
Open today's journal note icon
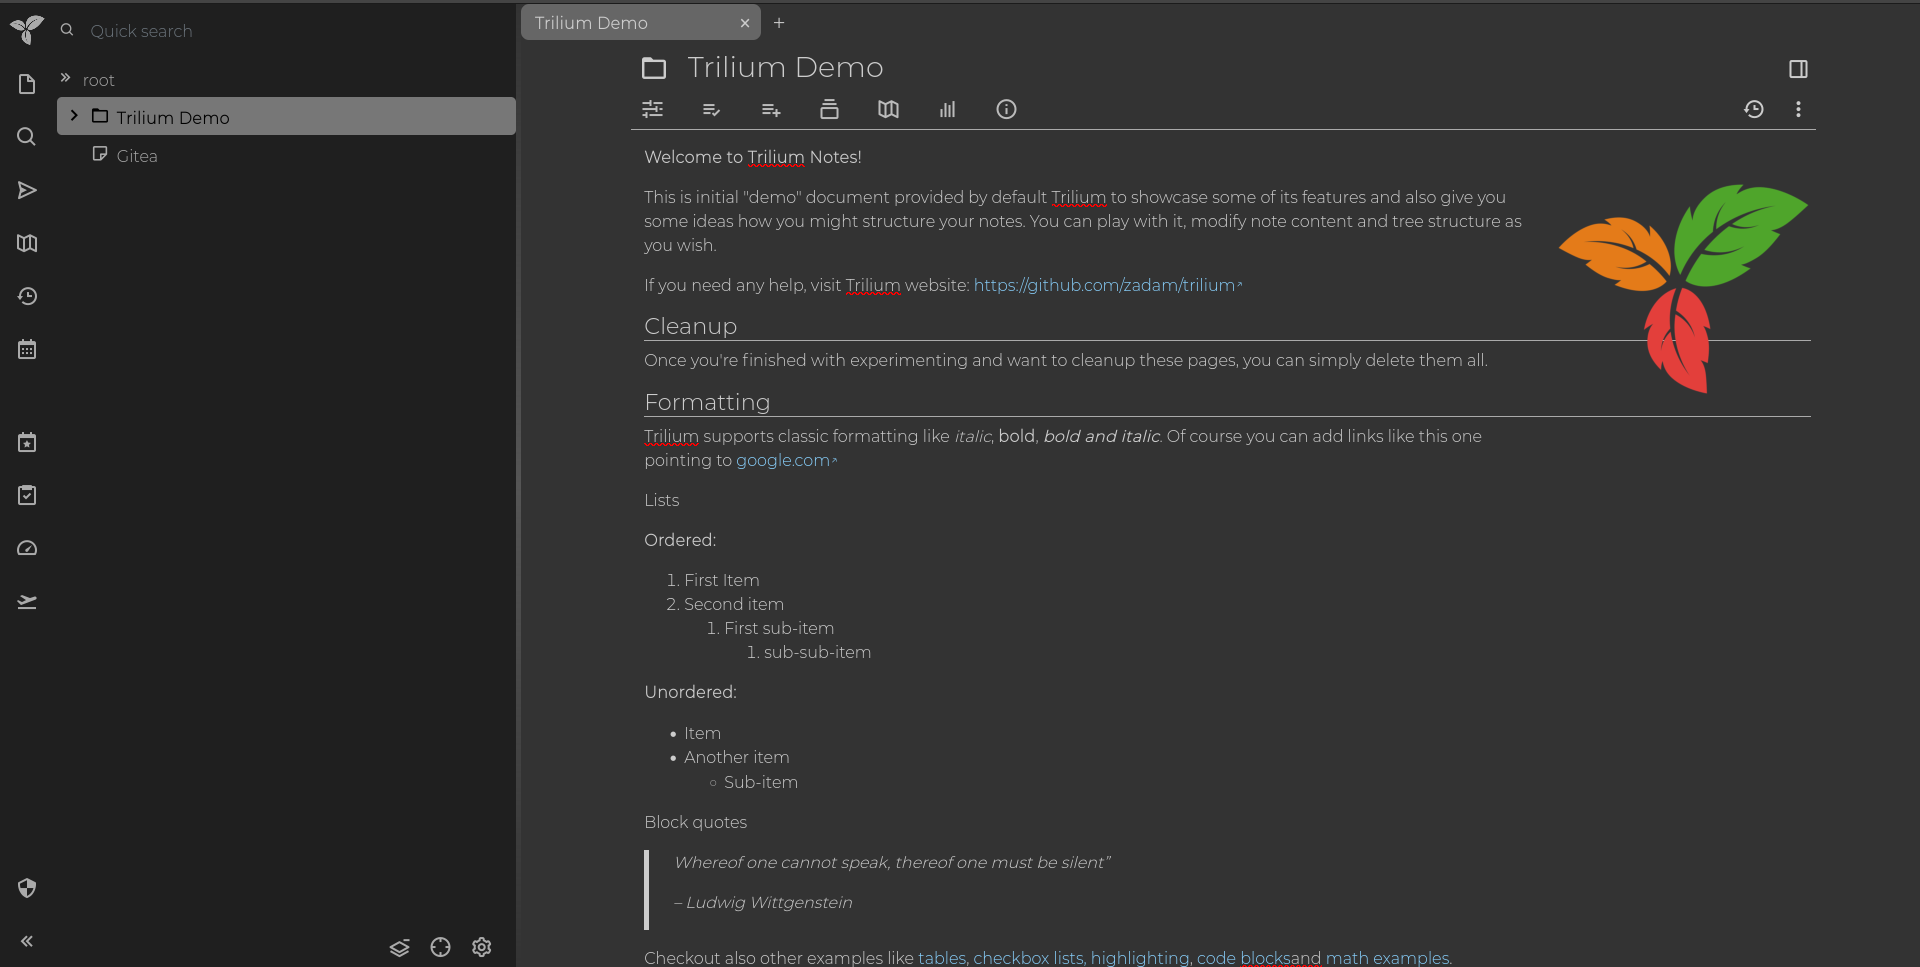pyautogui.click(x=27, y=442)
